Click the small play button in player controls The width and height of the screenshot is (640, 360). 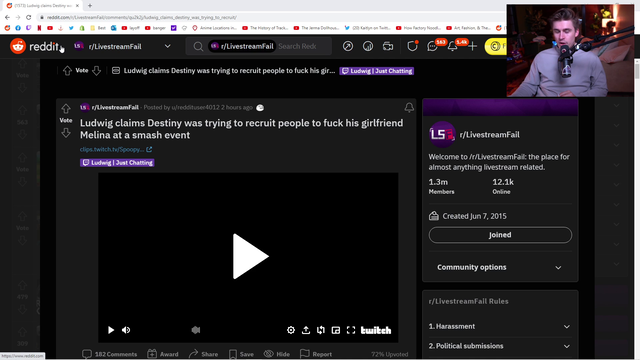click(x=111, y=330)
